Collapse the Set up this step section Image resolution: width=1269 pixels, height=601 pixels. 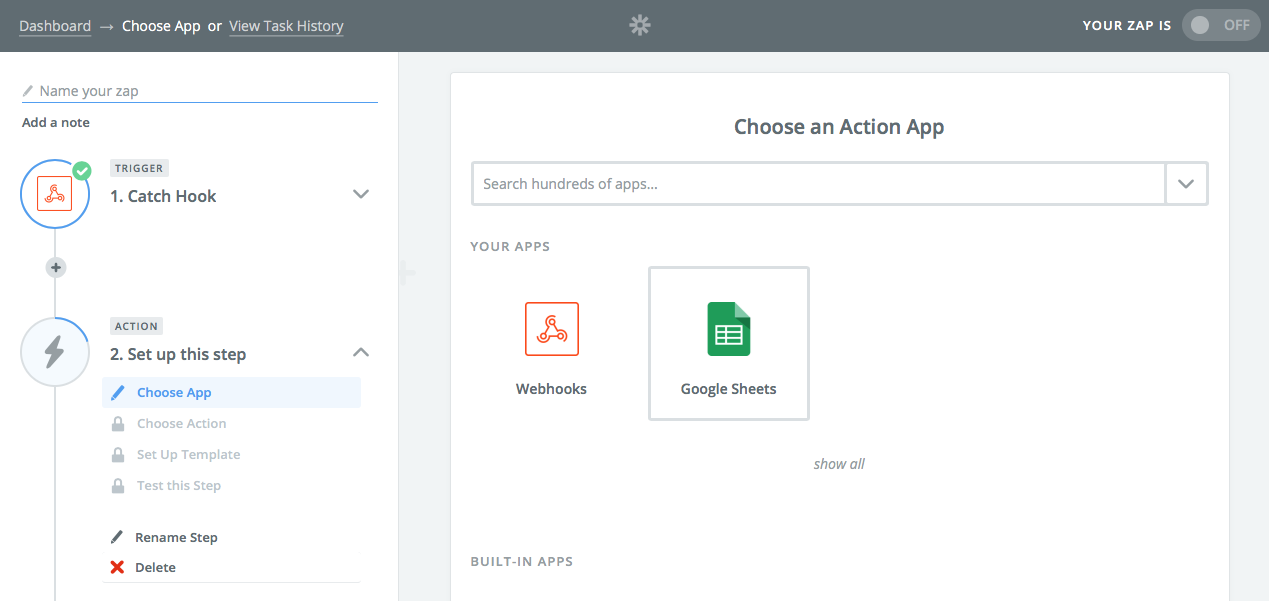[362, 352]
